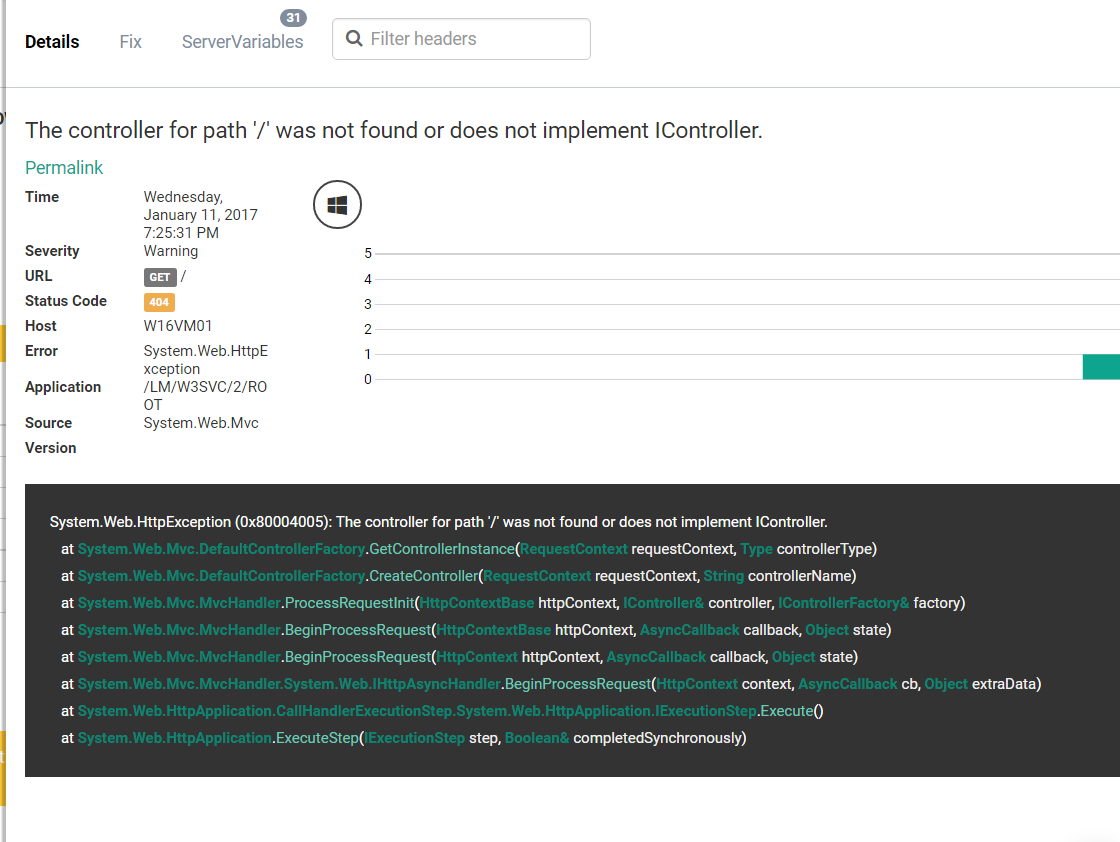This screenshot has height=842, width=1120.
Task: Click the Windows logo icon
Action: click(337, 205)
